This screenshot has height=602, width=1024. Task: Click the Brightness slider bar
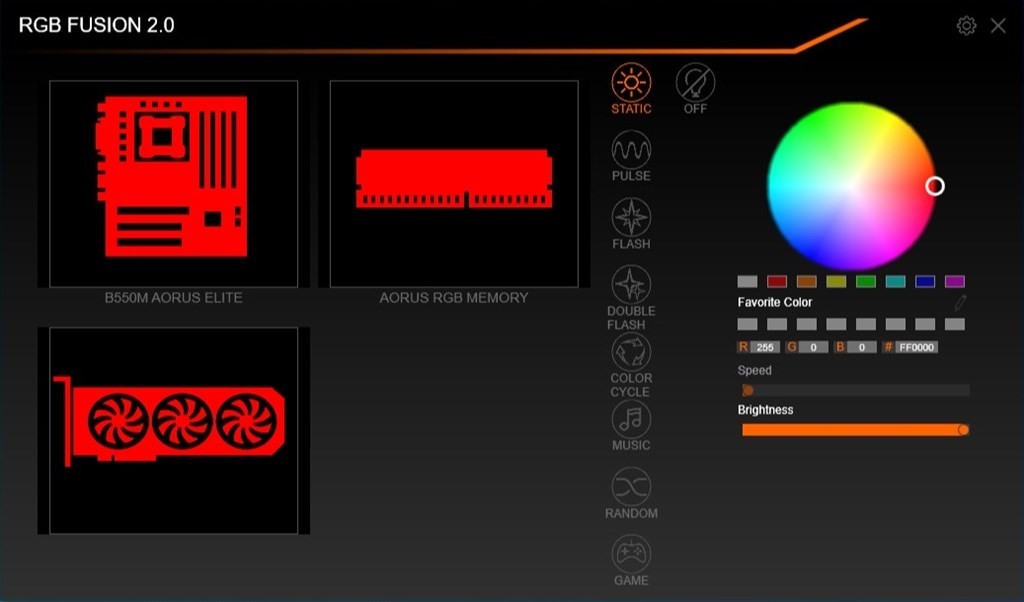[x=856, y=430]
